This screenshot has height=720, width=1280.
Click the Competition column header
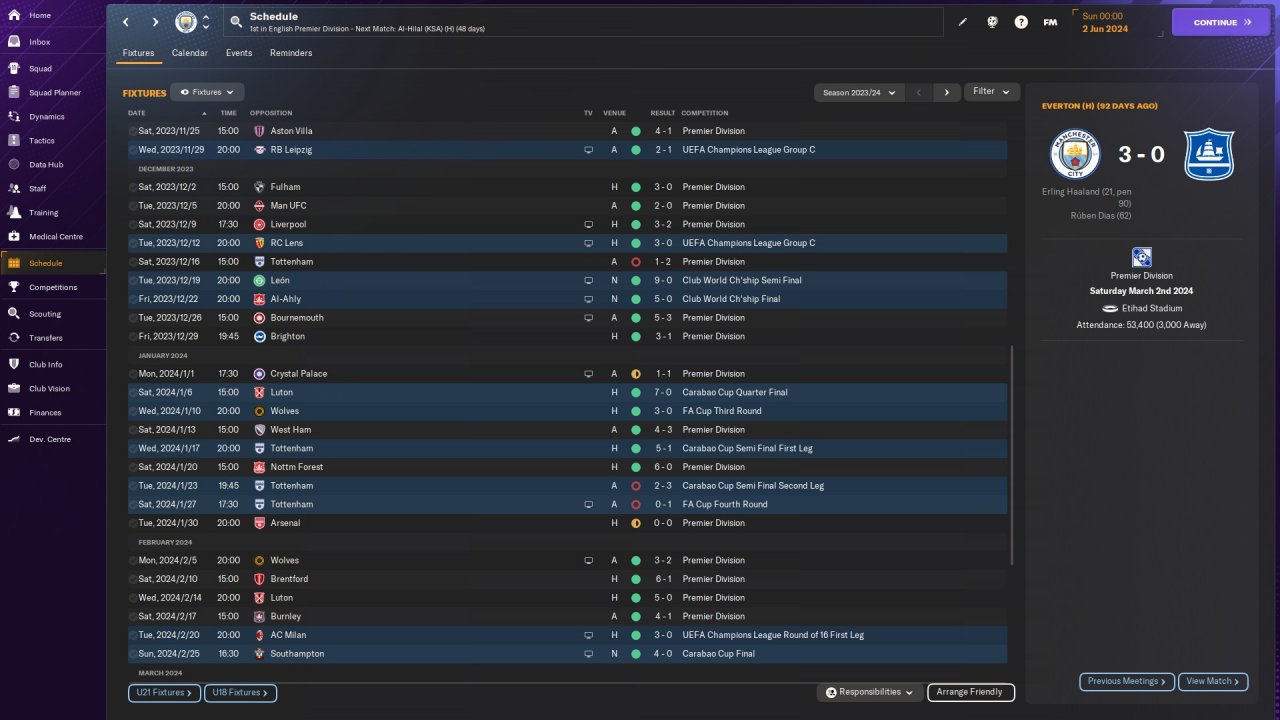(x=705, y=113)
